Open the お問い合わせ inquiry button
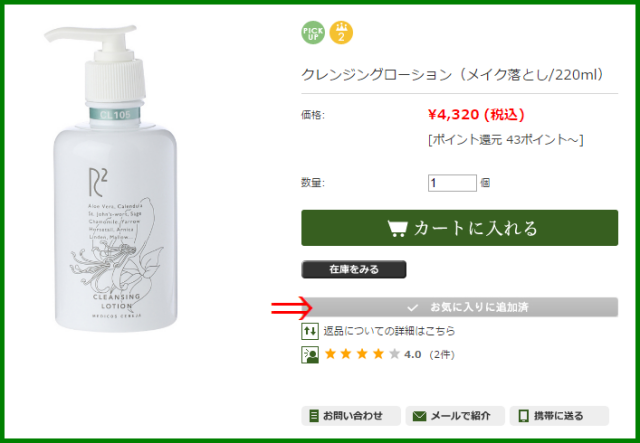The width and height of the screenshot is (640, 443). (x=351, y=416)
